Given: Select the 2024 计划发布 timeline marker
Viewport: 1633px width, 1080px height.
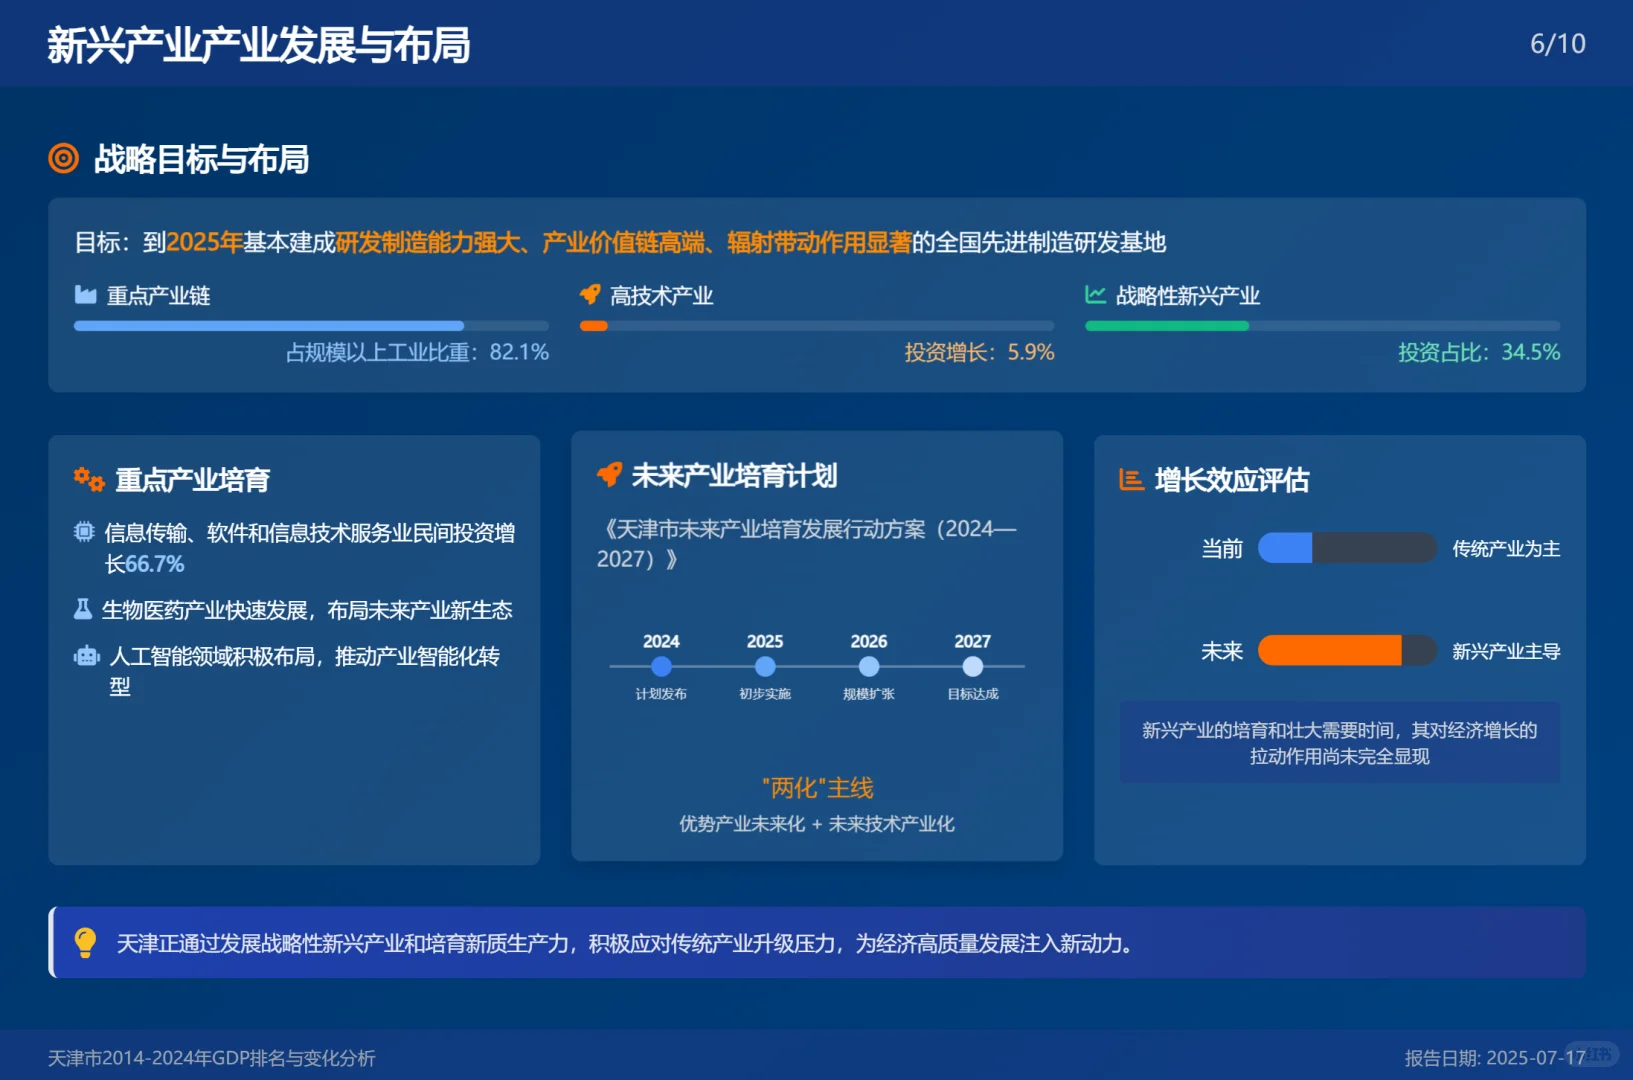Looking at the screenshot, I should (x=660, y=665).
